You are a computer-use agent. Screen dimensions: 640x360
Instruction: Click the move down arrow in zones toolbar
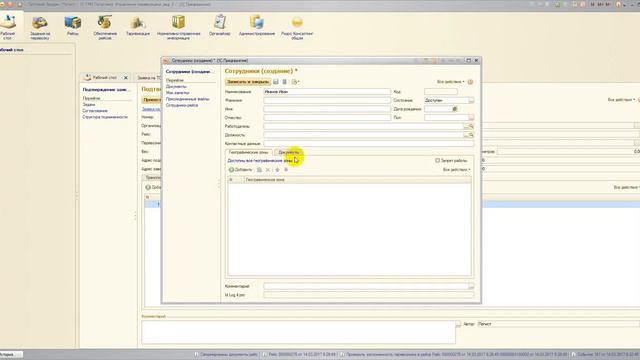[286, 170]
